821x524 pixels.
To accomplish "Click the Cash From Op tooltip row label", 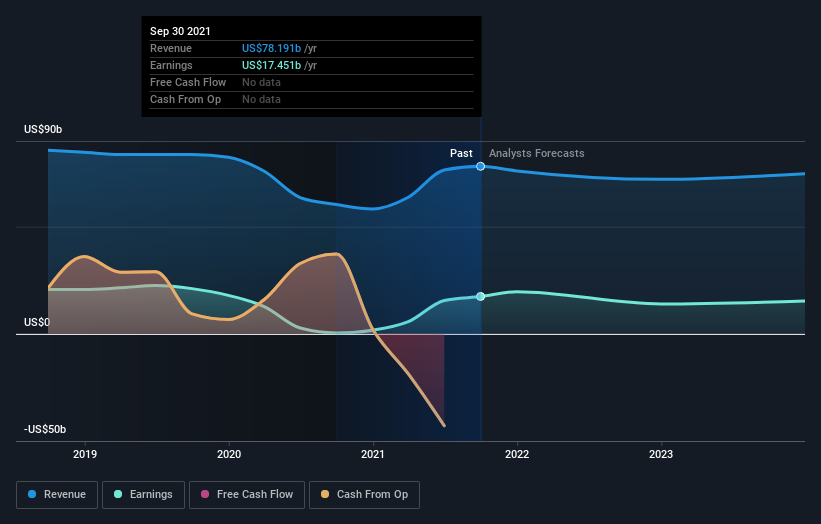I will pos(185,99).
